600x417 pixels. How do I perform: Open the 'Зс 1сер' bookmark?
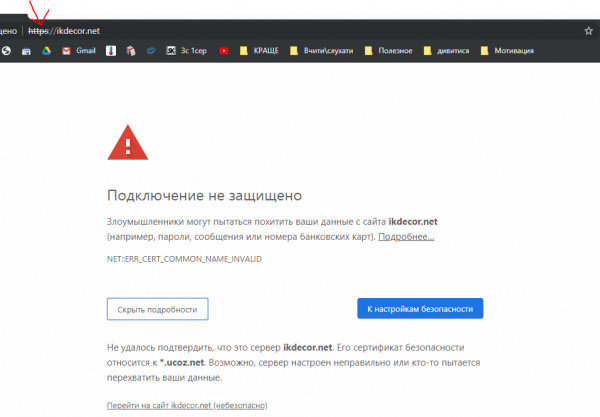tap(186, 51)
